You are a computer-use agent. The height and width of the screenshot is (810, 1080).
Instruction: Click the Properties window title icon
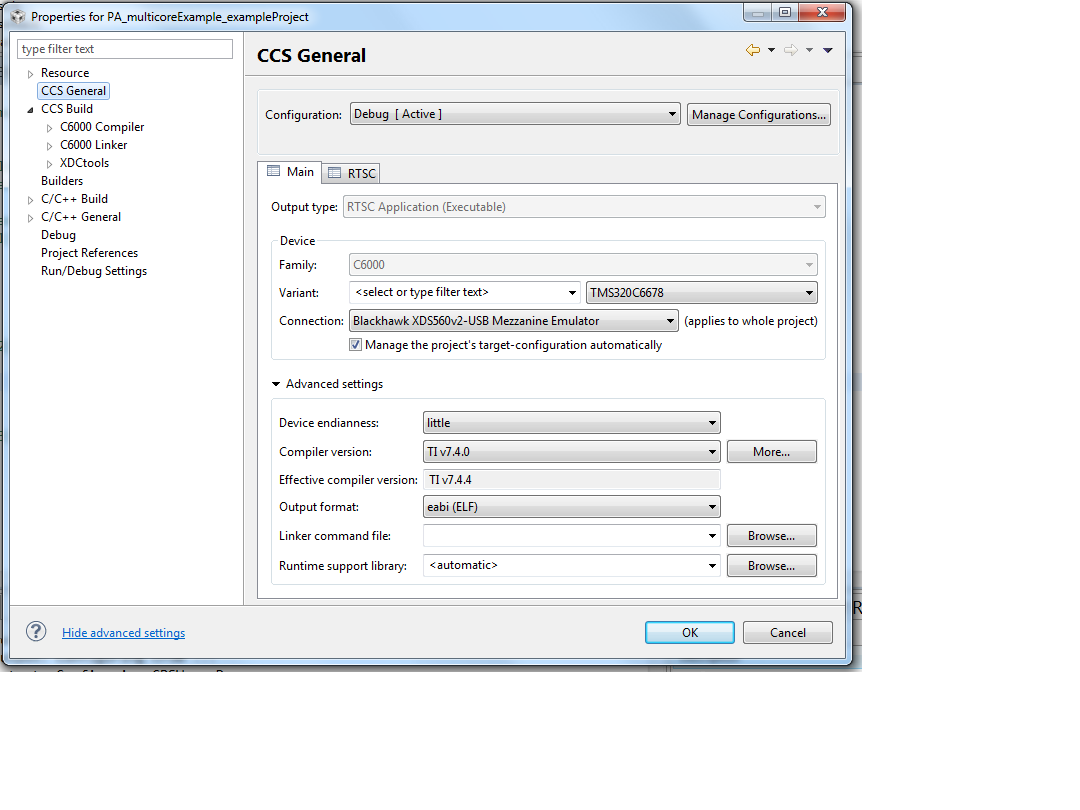(18, 17)
